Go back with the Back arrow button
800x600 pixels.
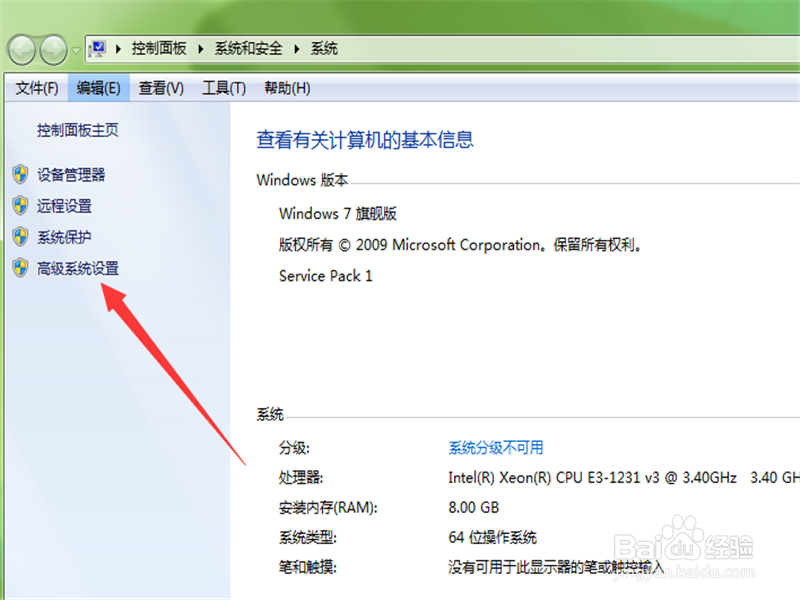tap(21, 50)
